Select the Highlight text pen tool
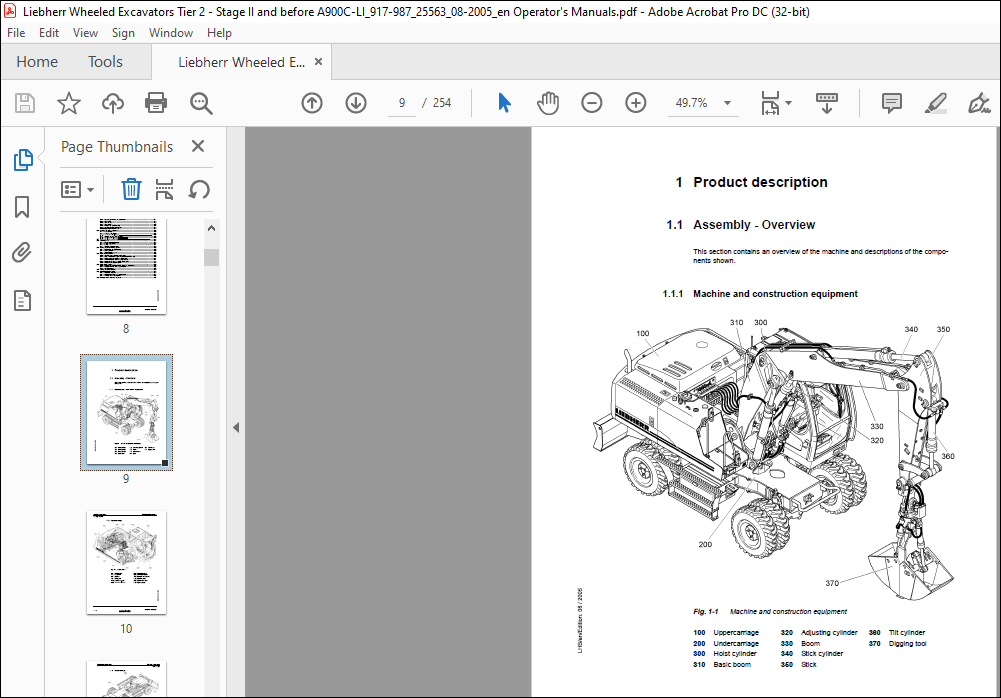 [935, 103]
